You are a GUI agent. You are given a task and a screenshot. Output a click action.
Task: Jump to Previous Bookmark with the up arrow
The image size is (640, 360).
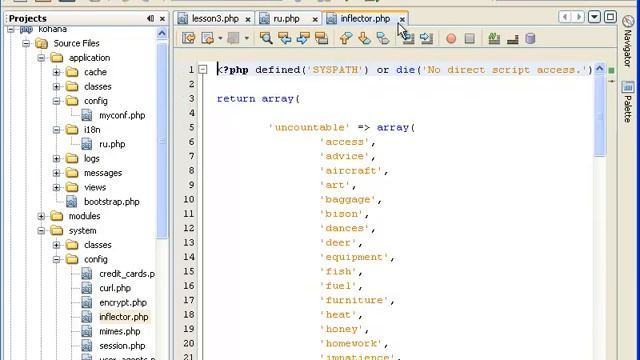point(346,38)
